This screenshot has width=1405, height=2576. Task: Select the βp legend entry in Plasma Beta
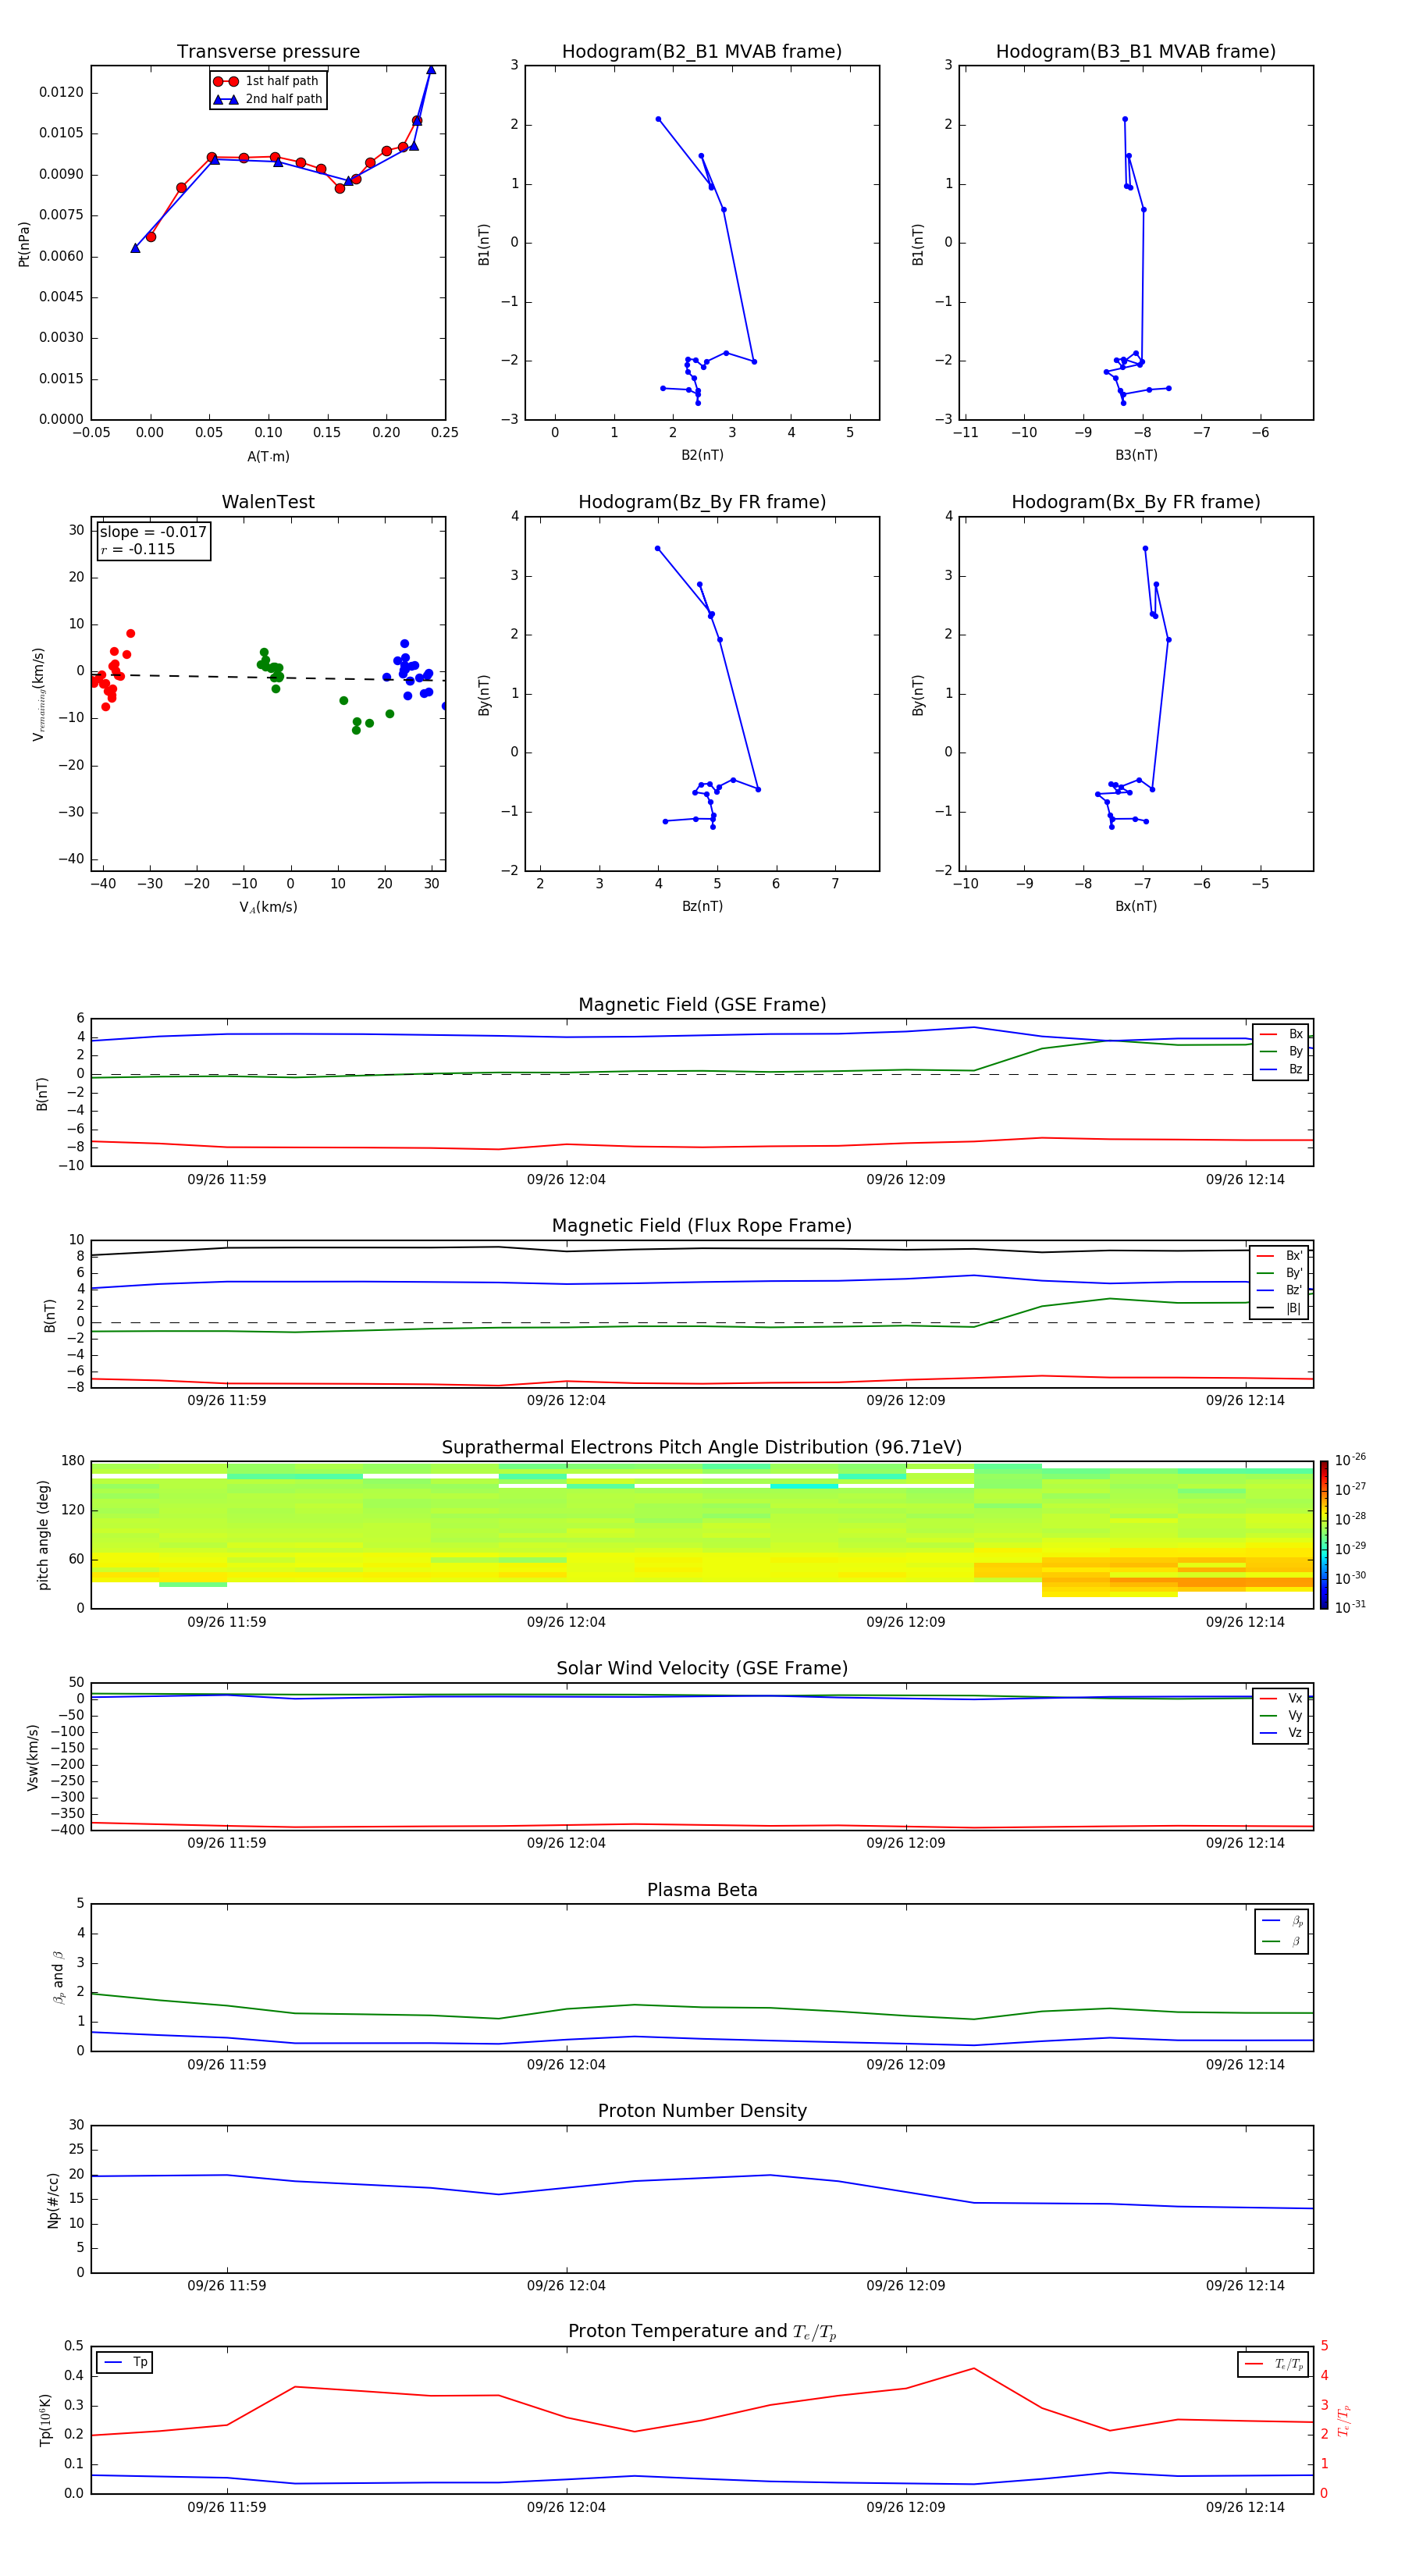pos(1282,1921)
